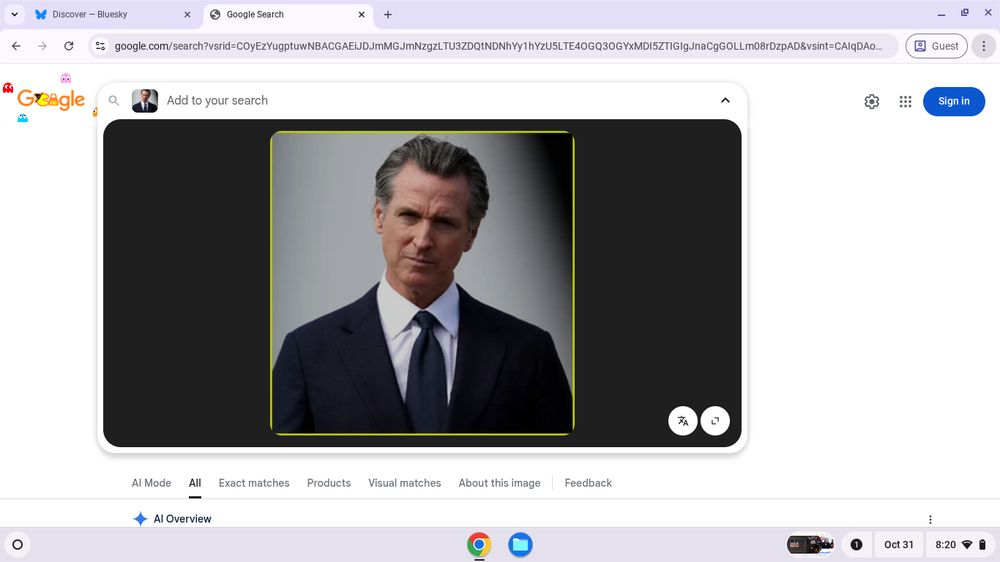Click the expand image icon
1000x562 pixels.
(715, 421)
